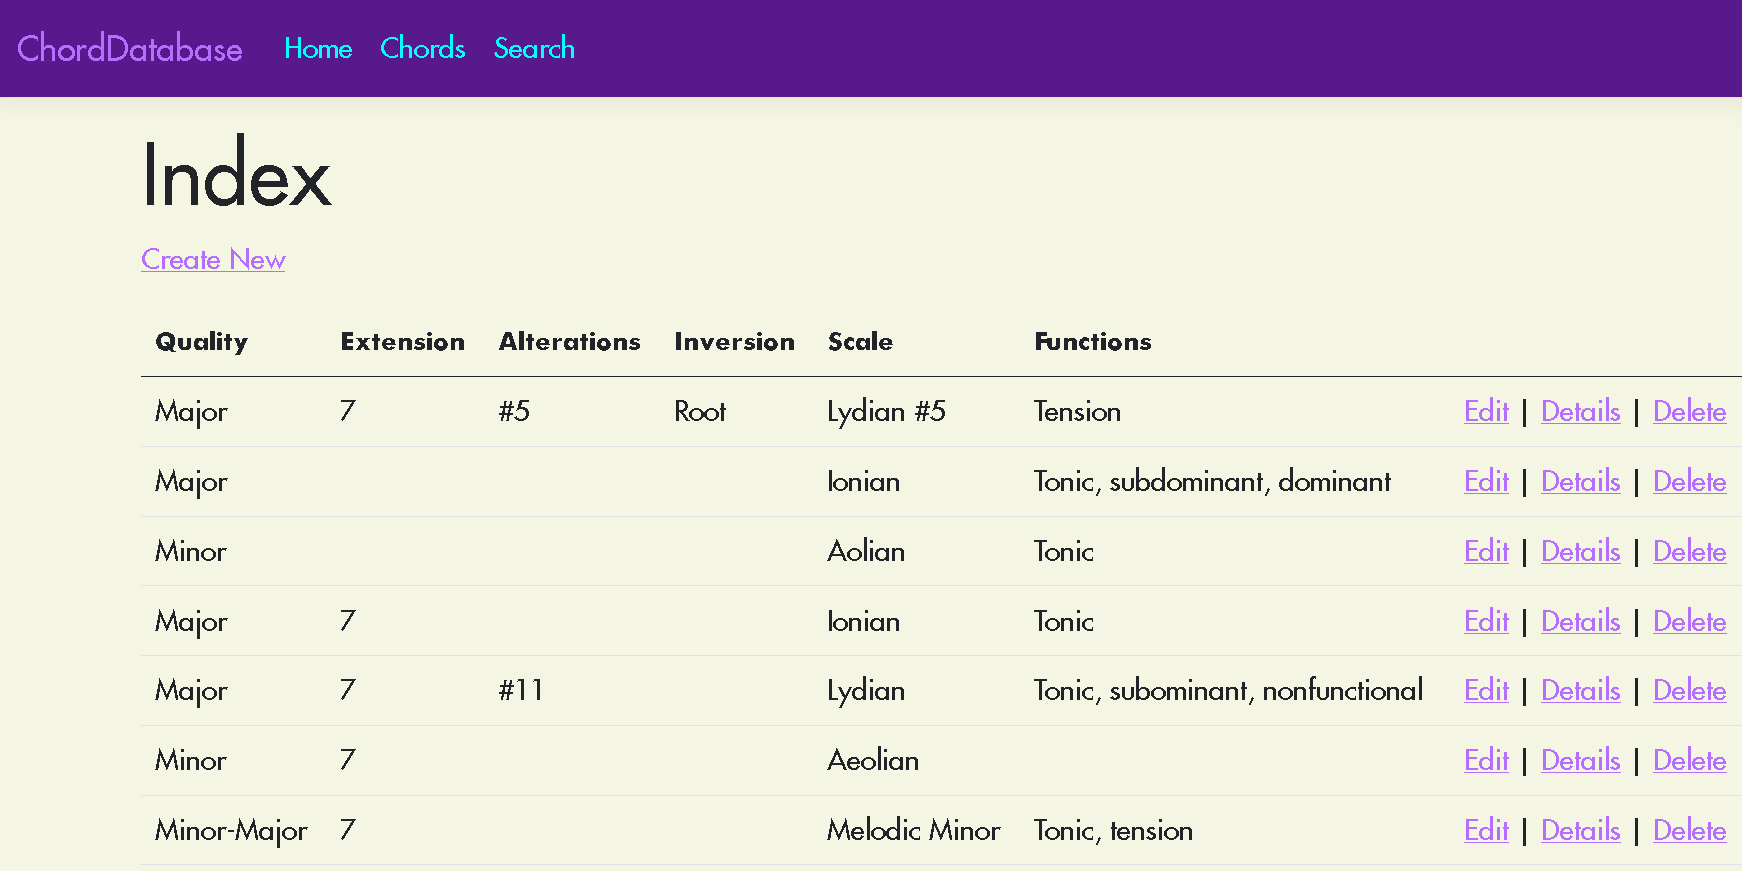Delete the Minor Aolian chord
The width and height of the screenshot is (1742, 872).
1689,551
